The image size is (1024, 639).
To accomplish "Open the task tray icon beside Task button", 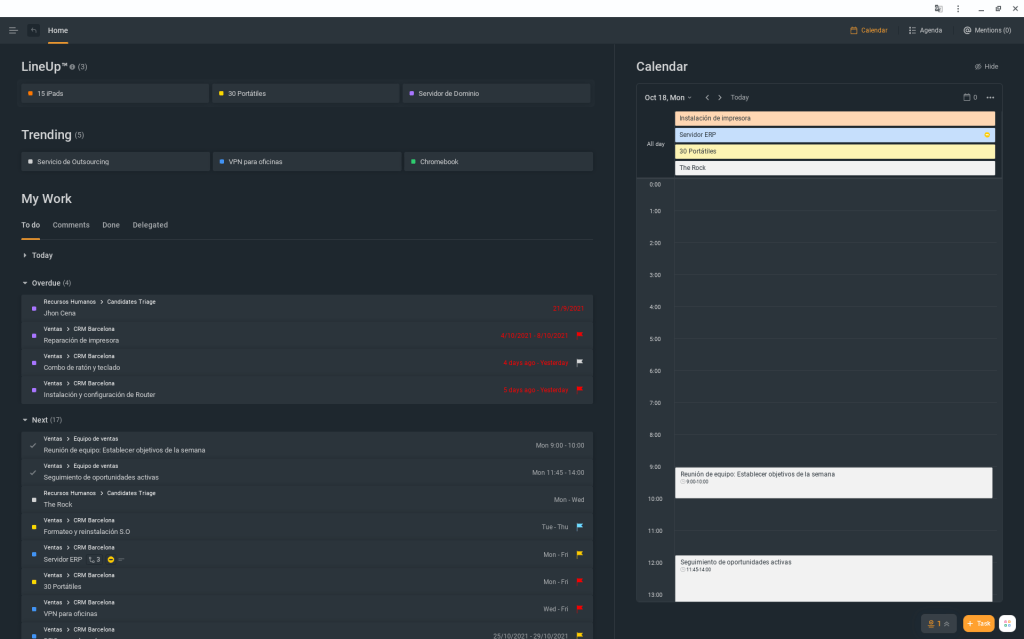I will pos(938,623).
